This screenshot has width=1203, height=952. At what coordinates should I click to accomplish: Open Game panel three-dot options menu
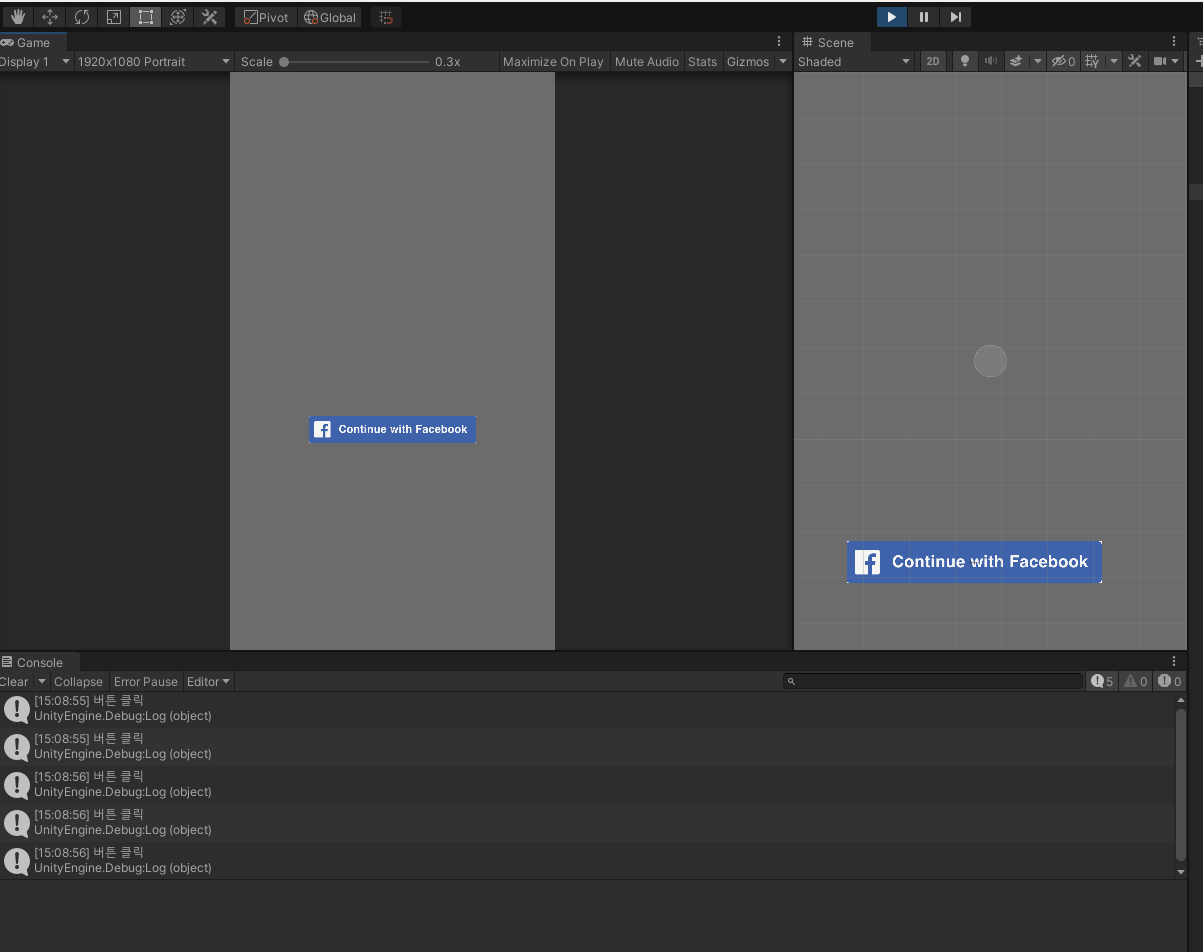(779, 42)
